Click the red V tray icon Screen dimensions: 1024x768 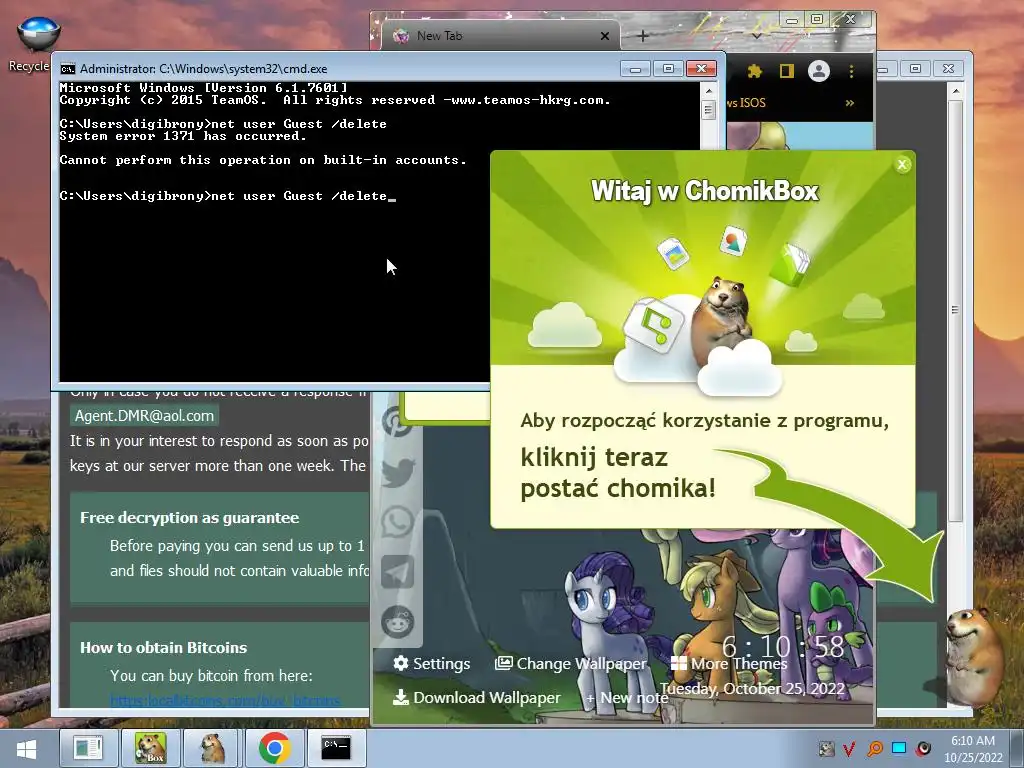(850, 748)
